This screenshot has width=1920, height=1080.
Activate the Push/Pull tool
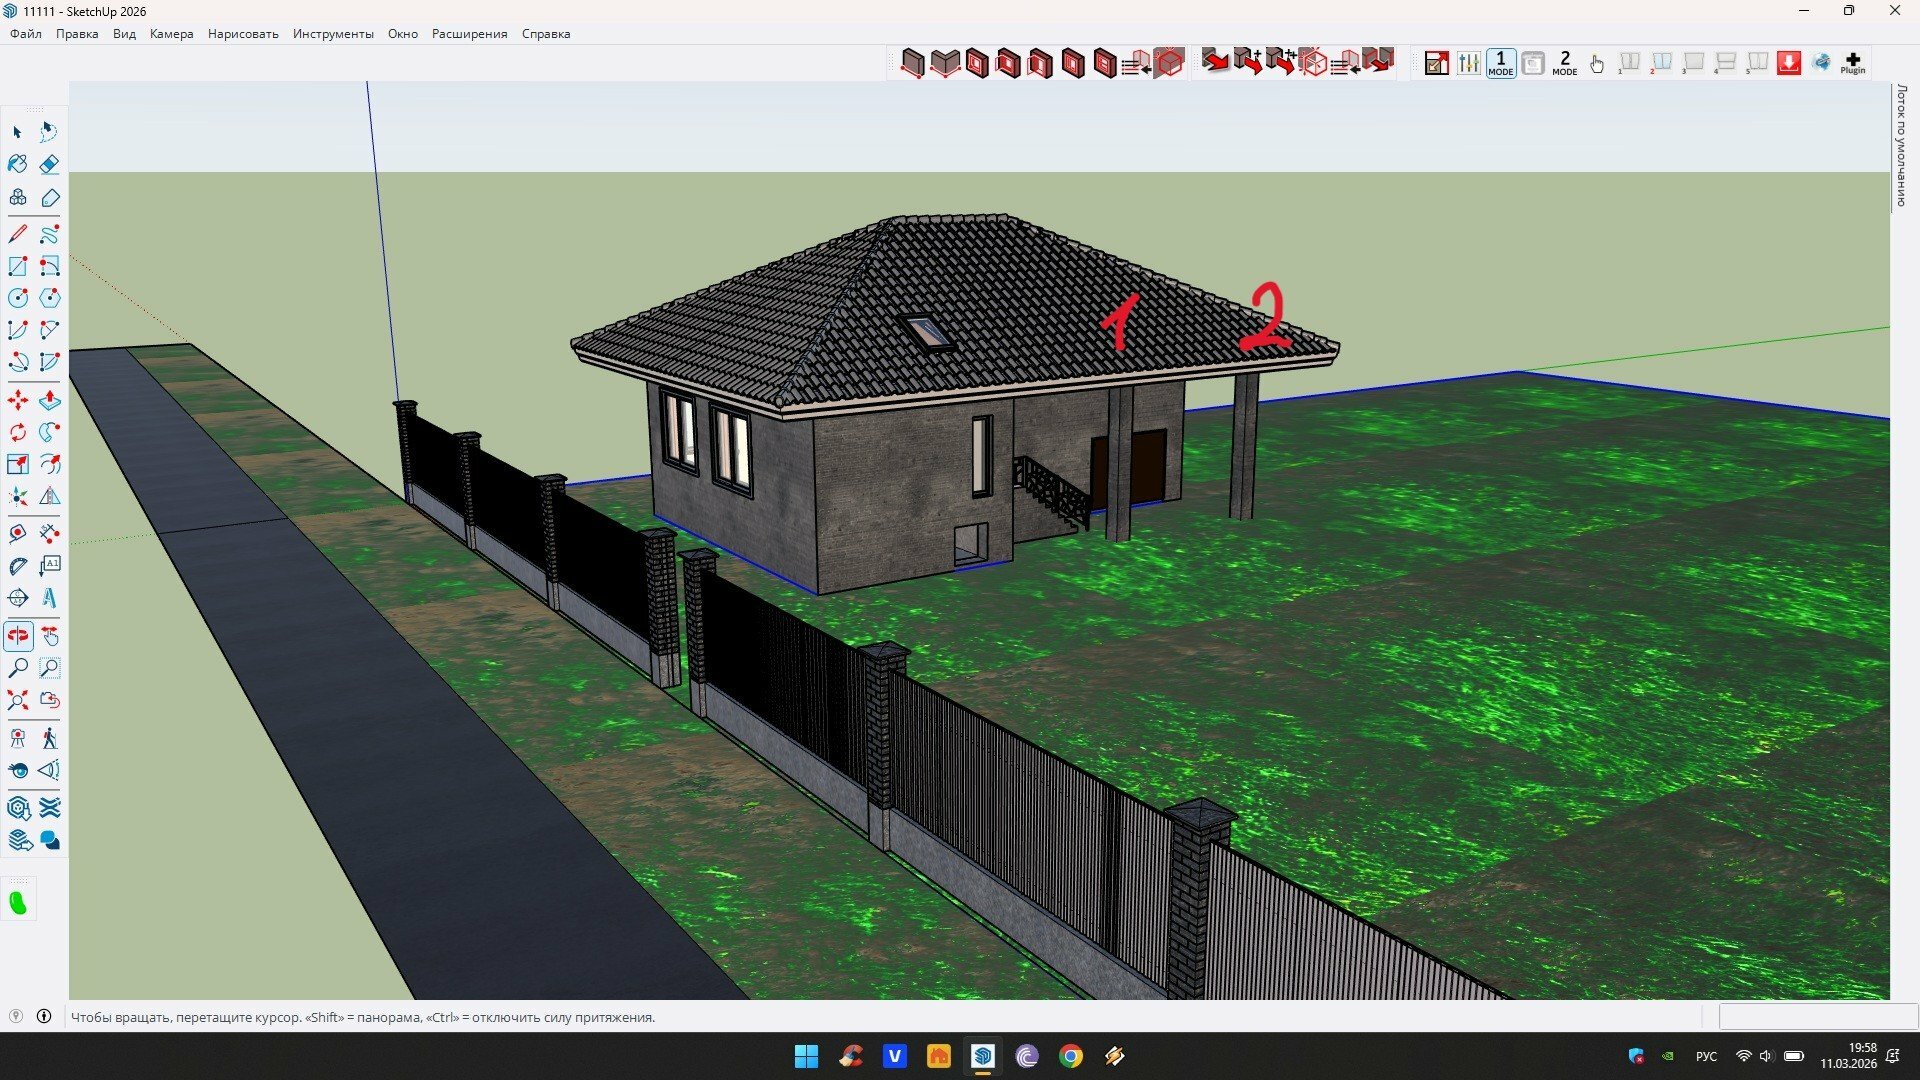tap(49, 400)
